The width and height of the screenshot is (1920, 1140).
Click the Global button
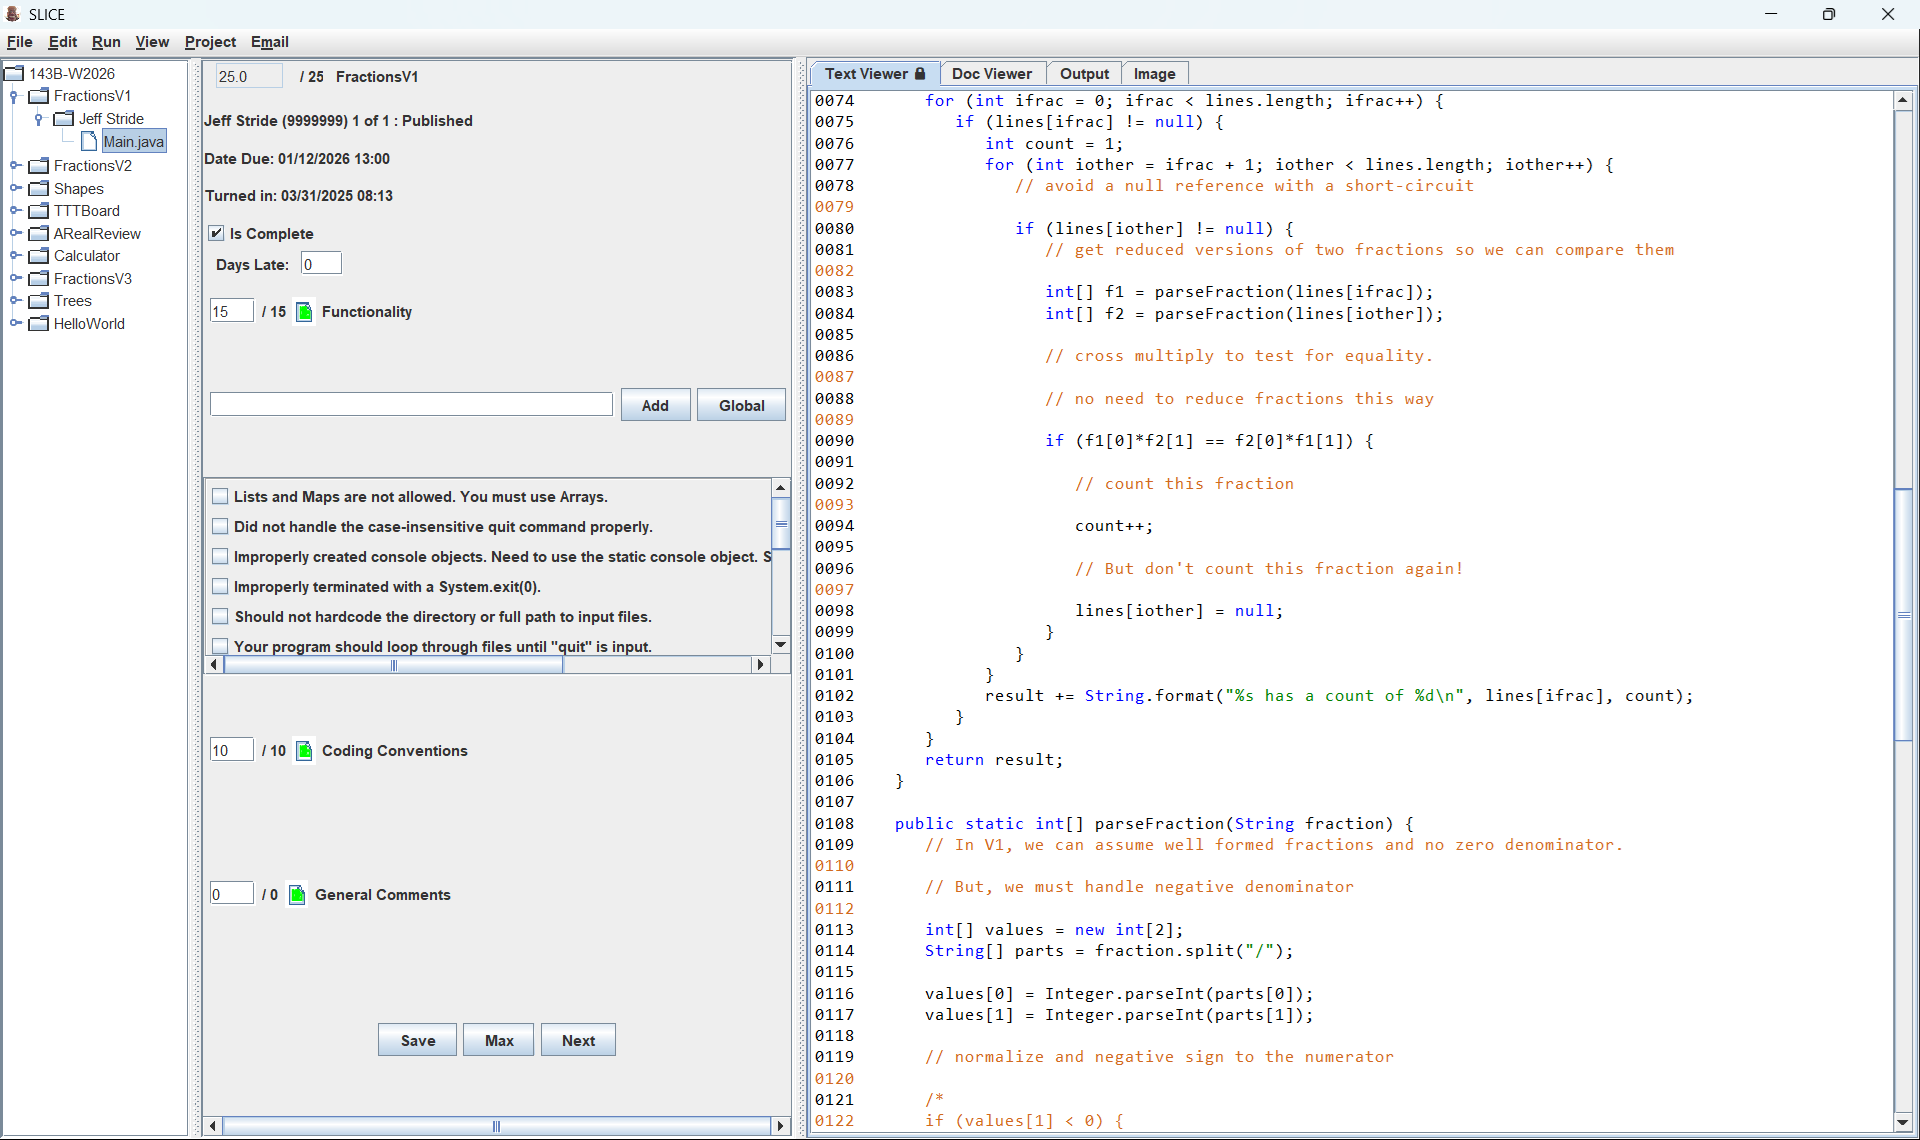741,405
